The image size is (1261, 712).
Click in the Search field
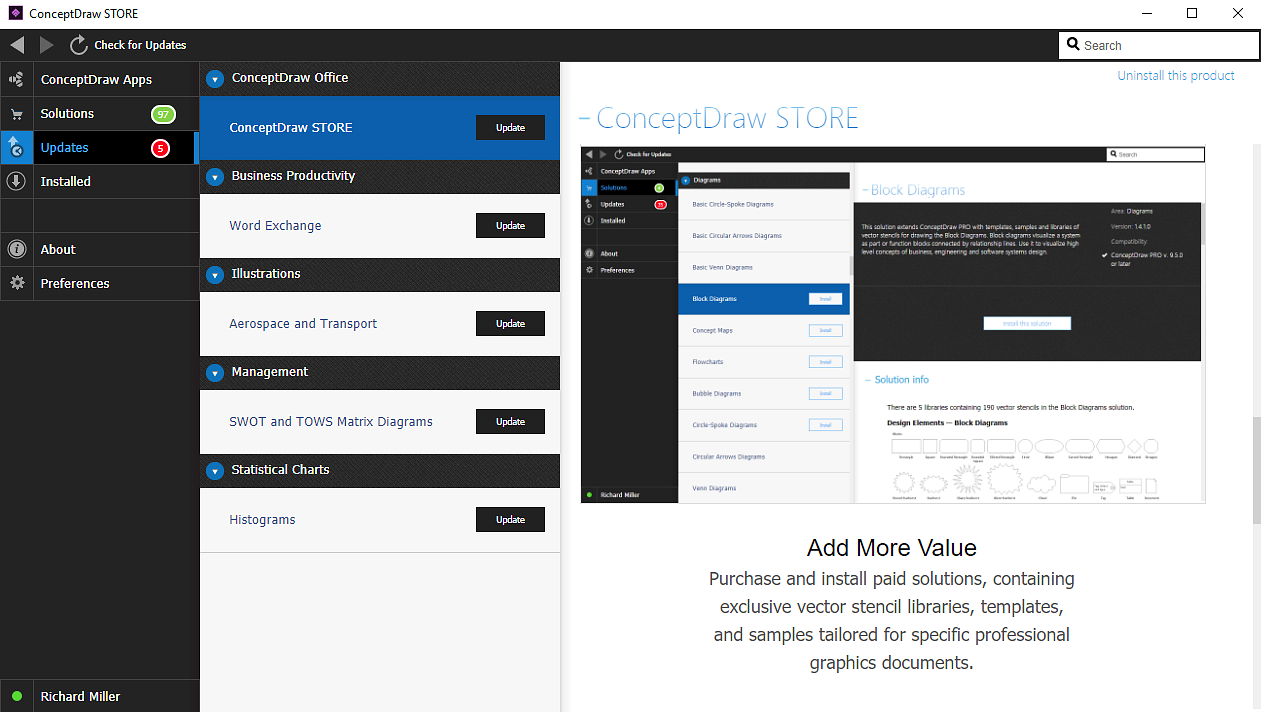(x=1159, y=45)
